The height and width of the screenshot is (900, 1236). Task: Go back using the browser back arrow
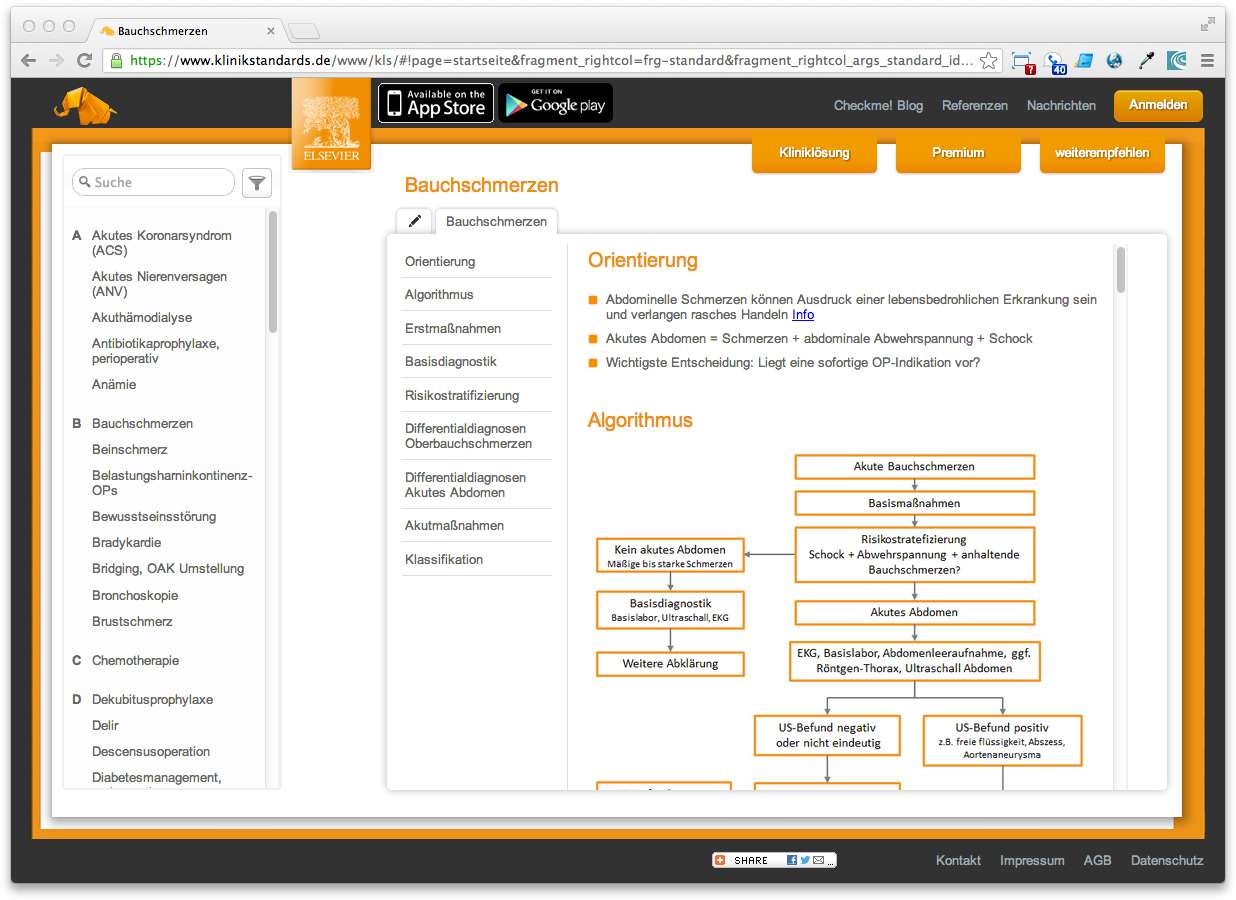[29, 60]
